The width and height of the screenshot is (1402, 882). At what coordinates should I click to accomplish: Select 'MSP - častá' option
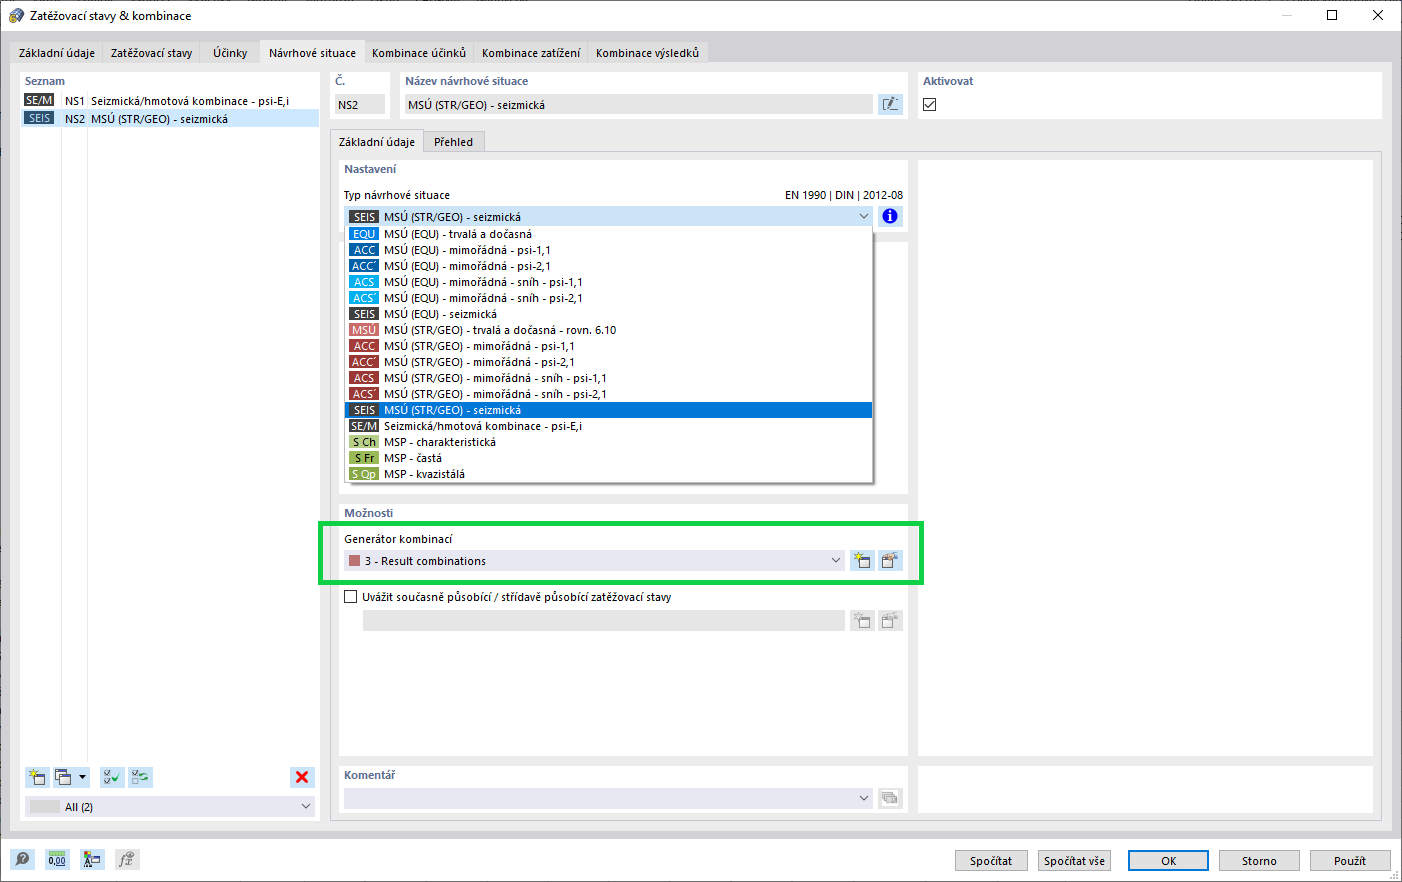(609, 458)
